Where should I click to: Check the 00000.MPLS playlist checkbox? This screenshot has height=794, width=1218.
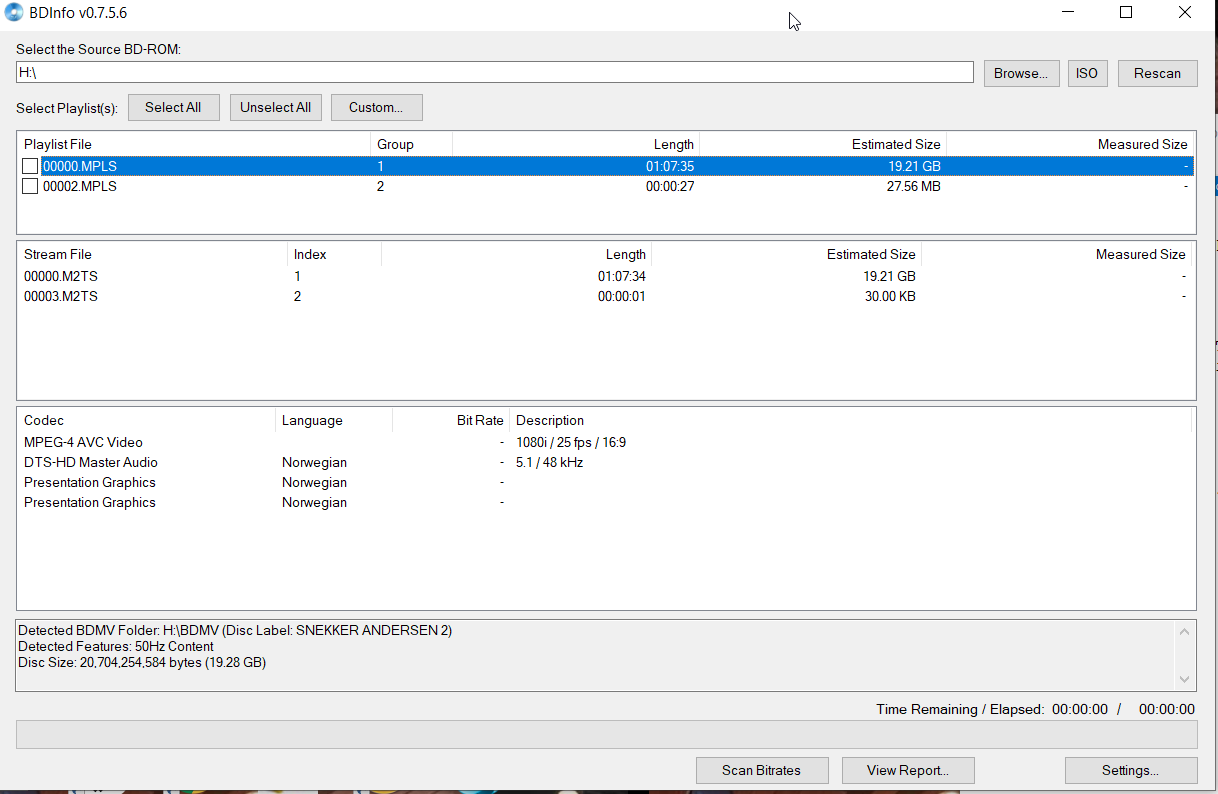coord(30,166)
